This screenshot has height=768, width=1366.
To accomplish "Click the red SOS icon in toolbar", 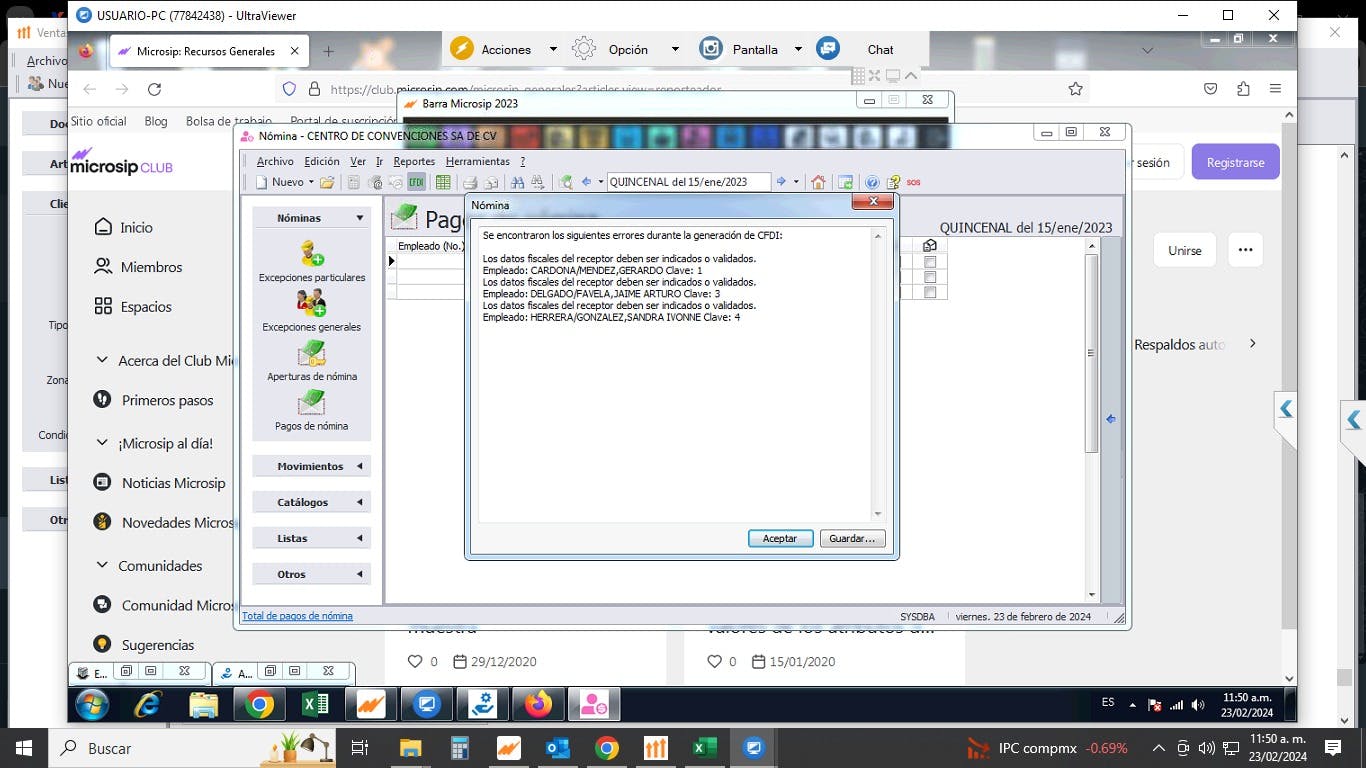I will [913, 182].
